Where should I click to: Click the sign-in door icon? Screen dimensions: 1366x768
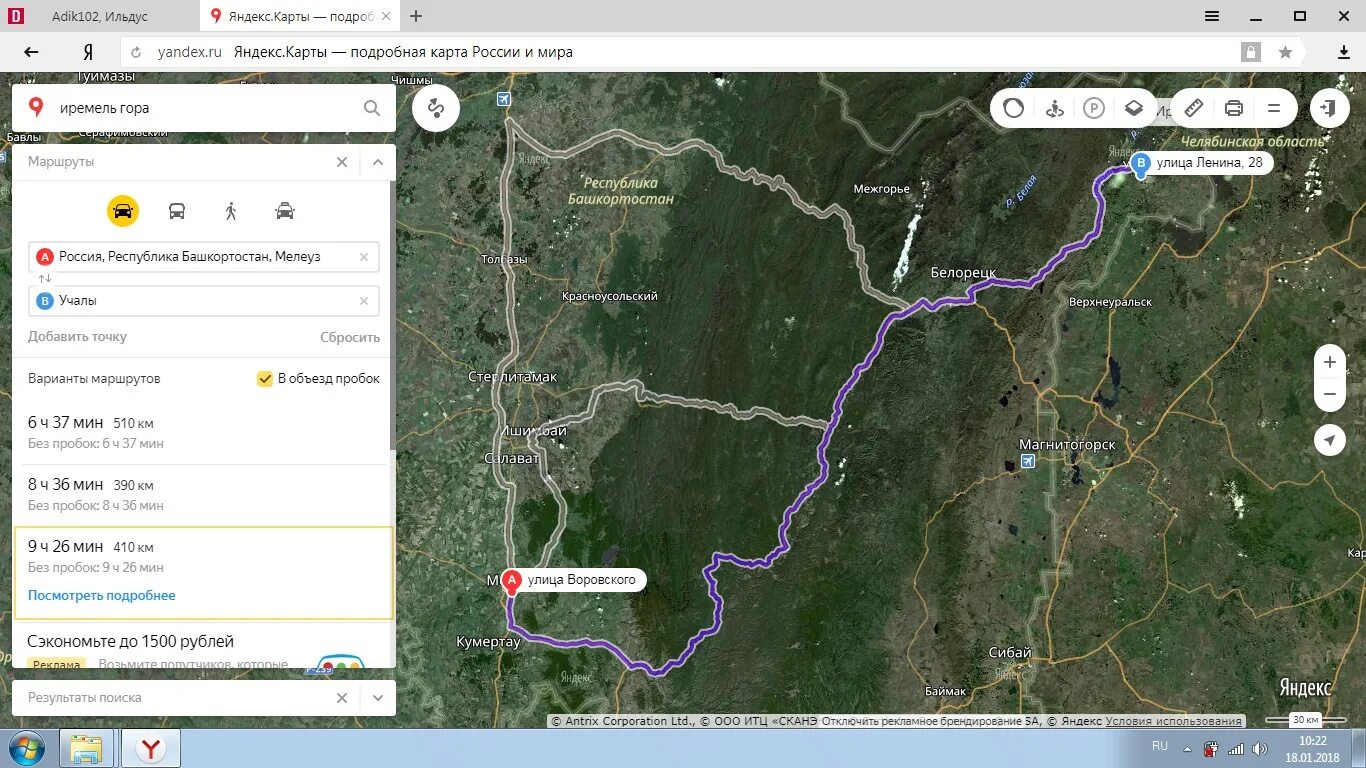pos(1328,108)
